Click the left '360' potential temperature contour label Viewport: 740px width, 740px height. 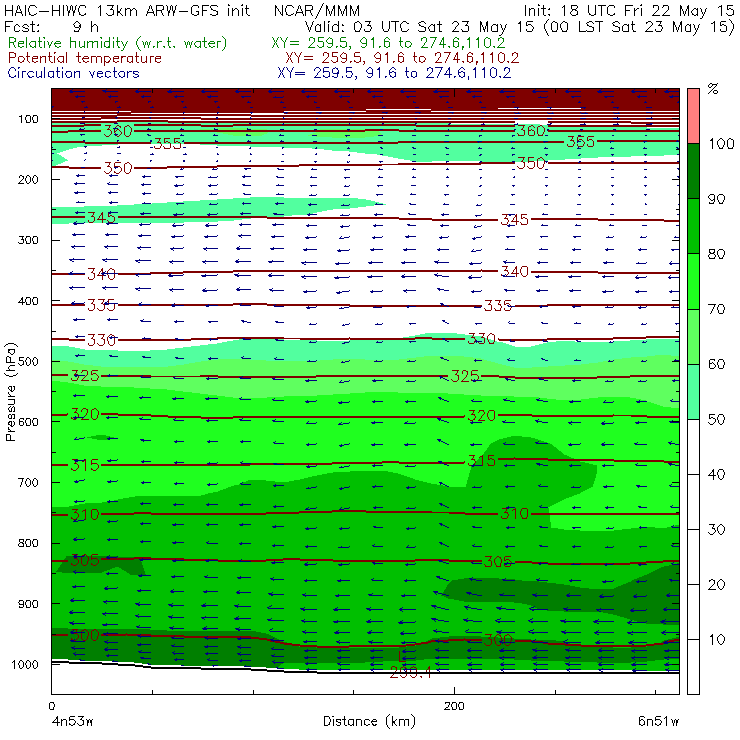pyautogui.click(x=118, y=131)
